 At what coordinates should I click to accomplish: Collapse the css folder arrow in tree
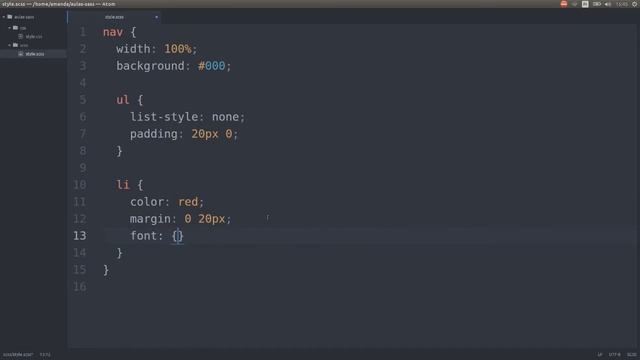(9, 28)
